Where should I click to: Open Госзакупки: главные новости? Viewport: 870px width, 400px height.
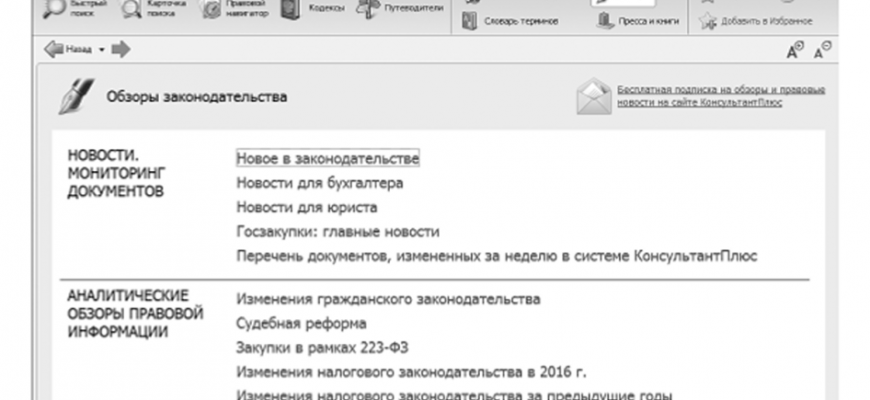point(338,232)
